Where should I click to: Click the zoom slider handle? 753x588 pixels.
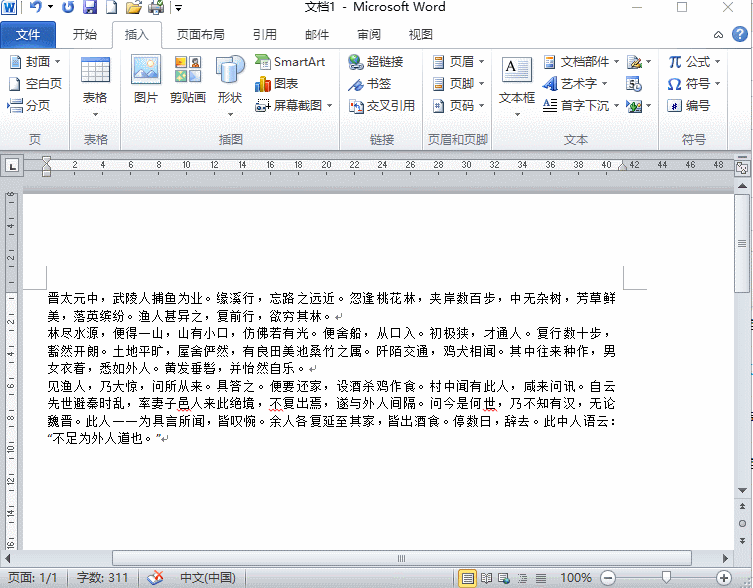pyautogui.click(x=666, y=577)
